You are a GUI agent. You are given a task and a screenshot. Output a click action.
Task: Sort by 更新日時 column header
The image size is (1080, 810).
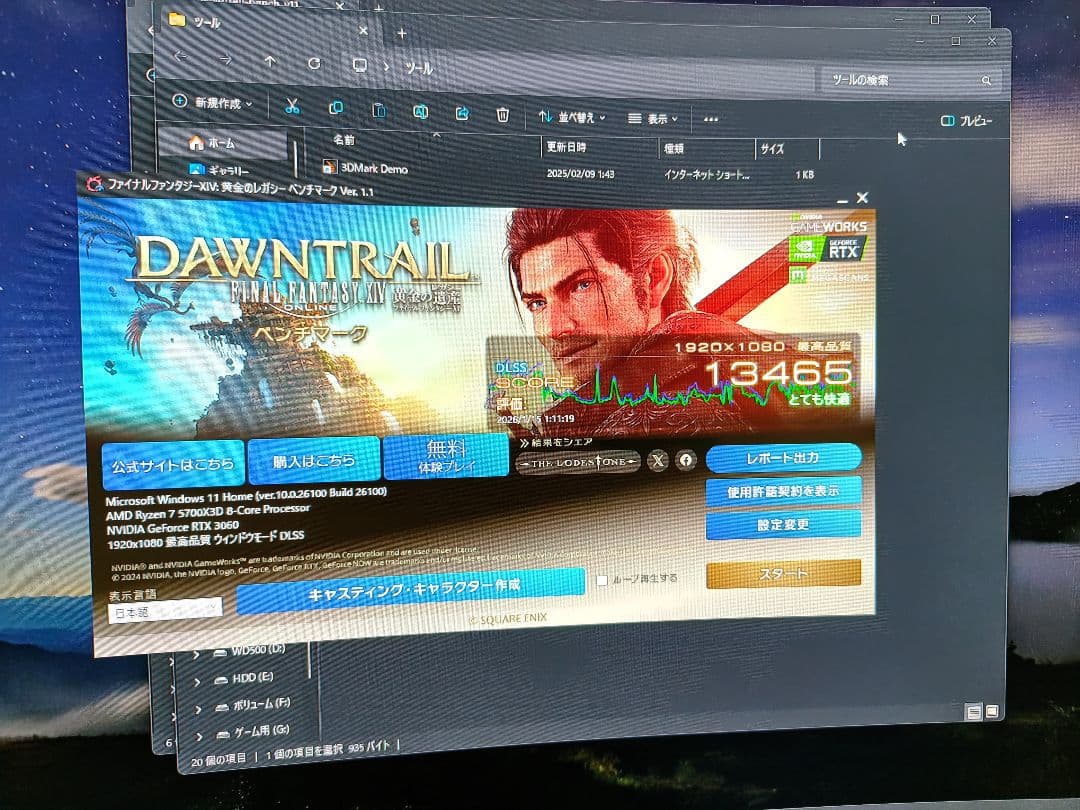coord(566,147)
